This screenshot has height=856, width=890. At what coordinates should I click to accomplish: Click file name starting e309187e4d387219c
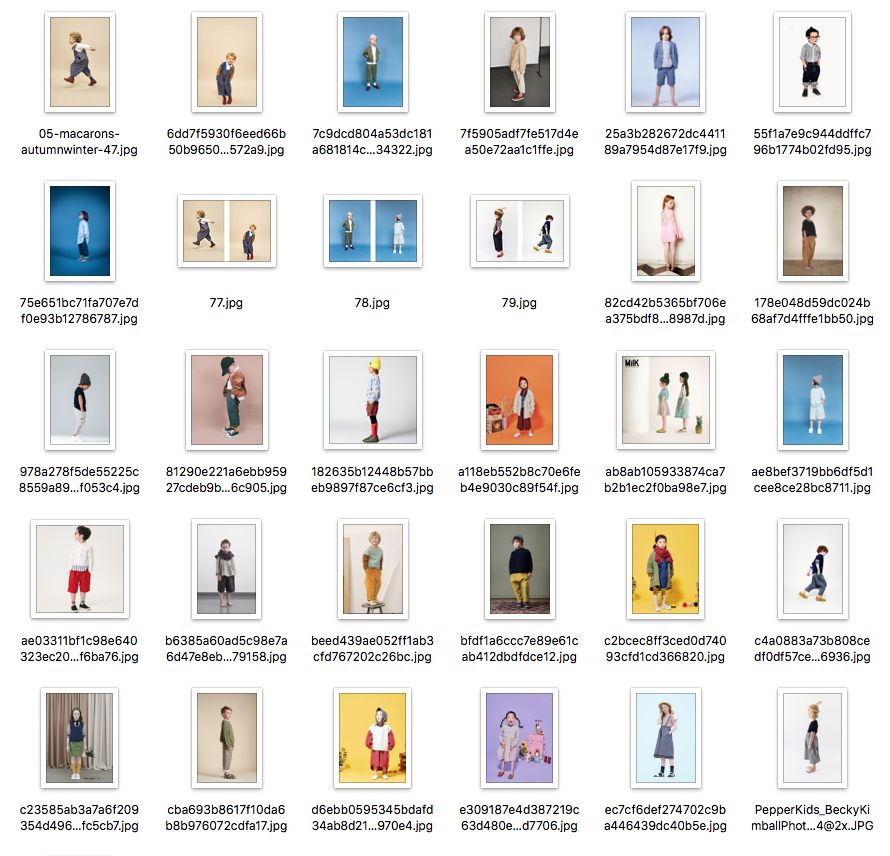(519, 817)
